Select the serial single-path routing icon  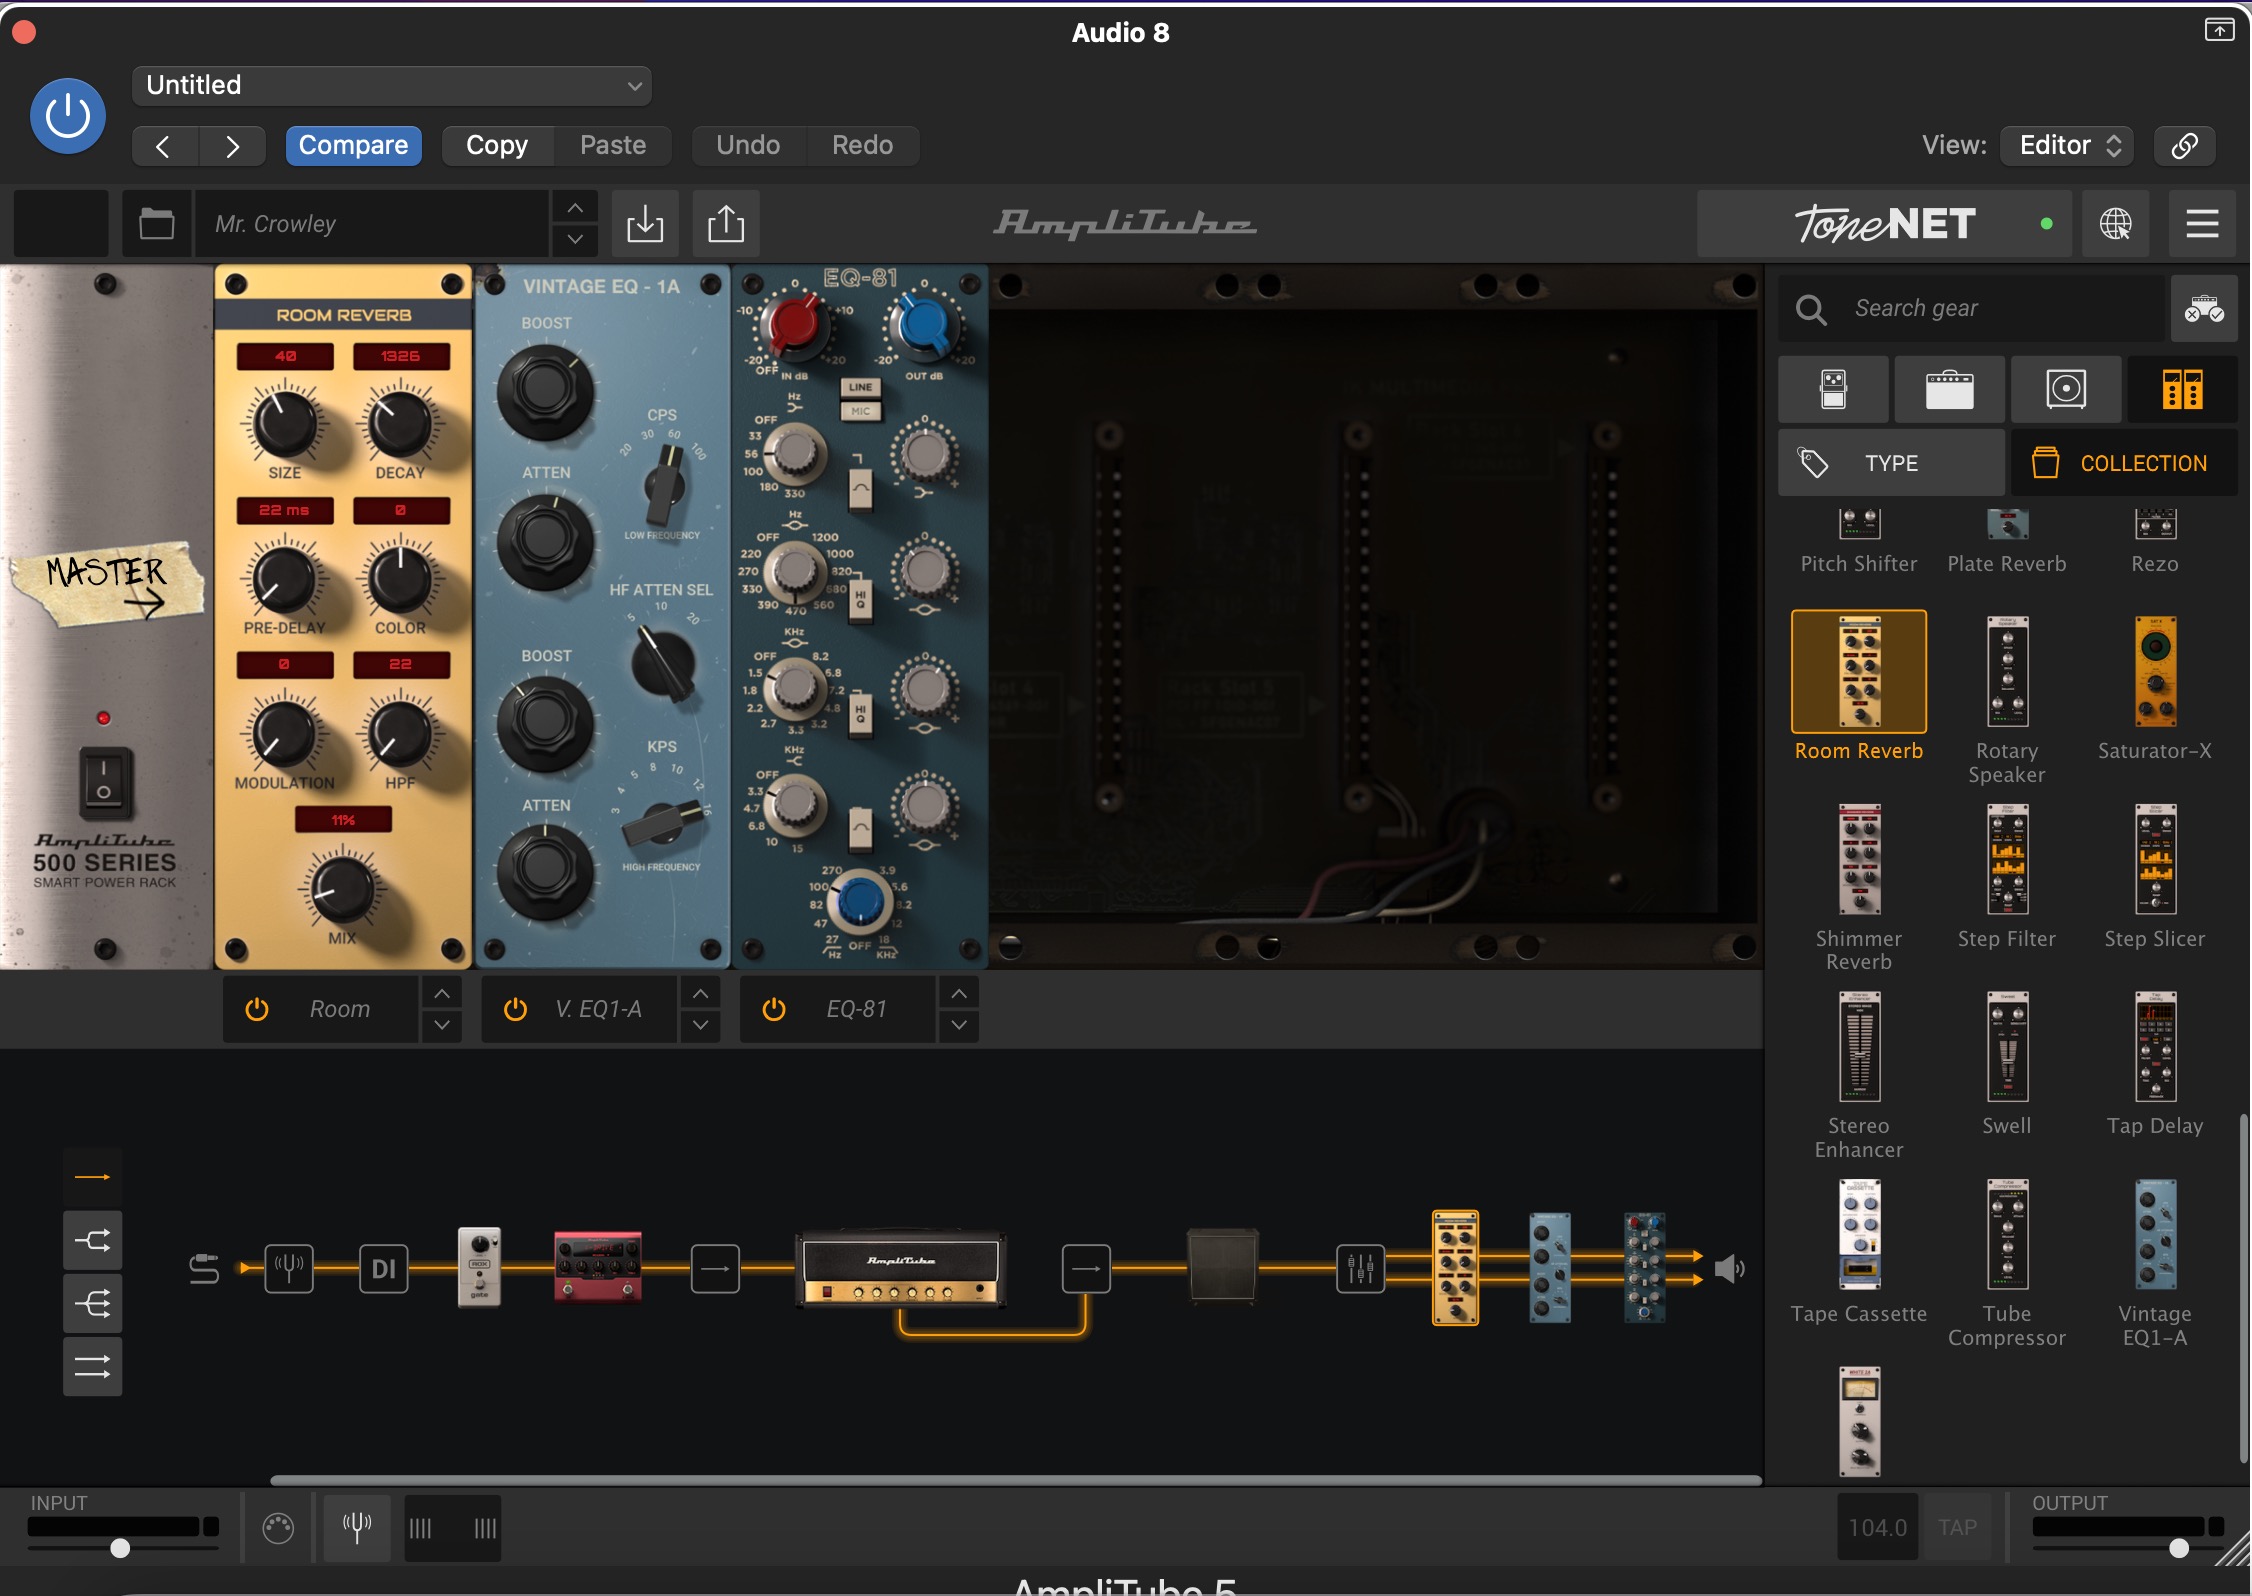pos(92,1177)
